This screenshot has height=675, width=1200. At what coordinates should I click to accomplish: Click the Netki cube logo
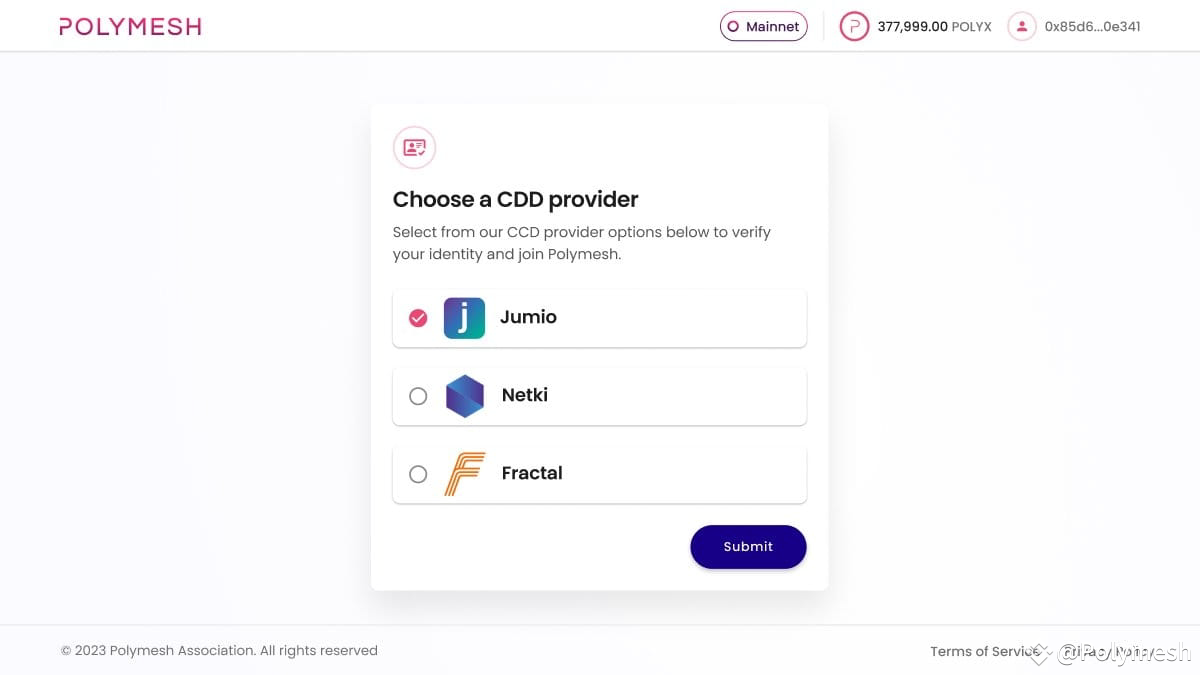464,396
